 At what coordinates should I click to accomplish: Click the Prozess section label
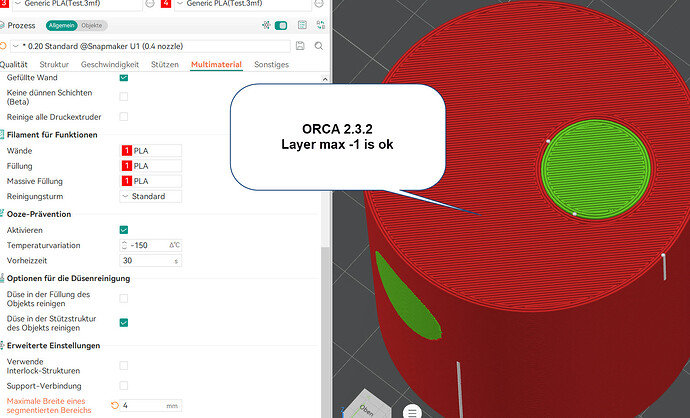[21, 26]
